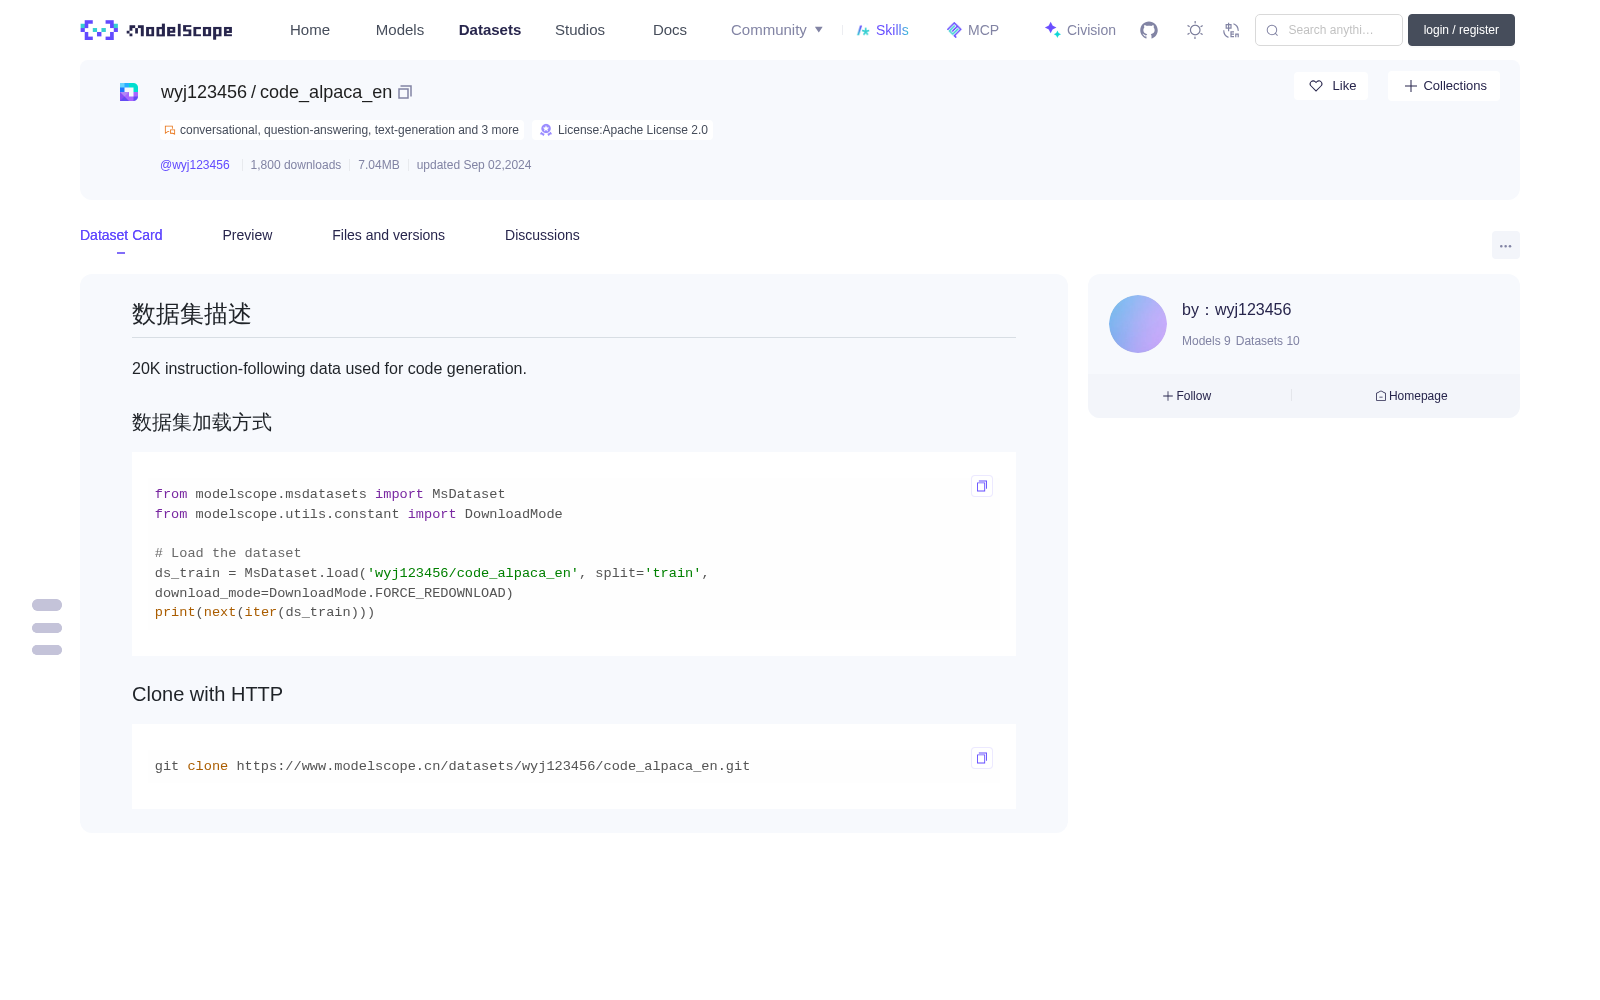The image size is (1600, 1000).
Task: Click the Skills link in navbar
Action: 882,30
